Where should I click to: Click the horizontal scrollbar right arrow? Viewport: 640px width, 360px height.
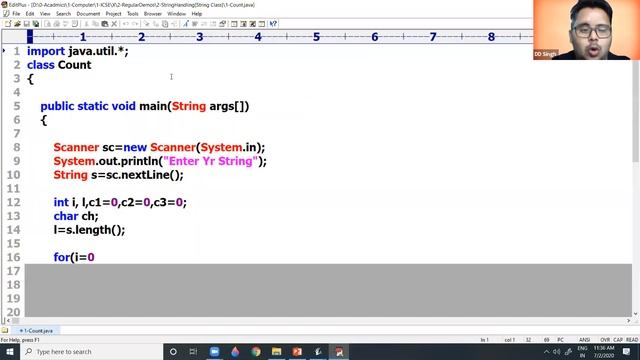629,321
